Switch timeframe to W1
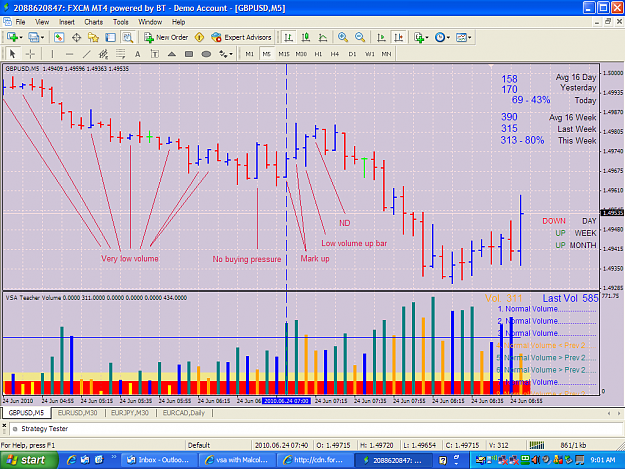The image size is (625, 469). click(x=369, y=54)
